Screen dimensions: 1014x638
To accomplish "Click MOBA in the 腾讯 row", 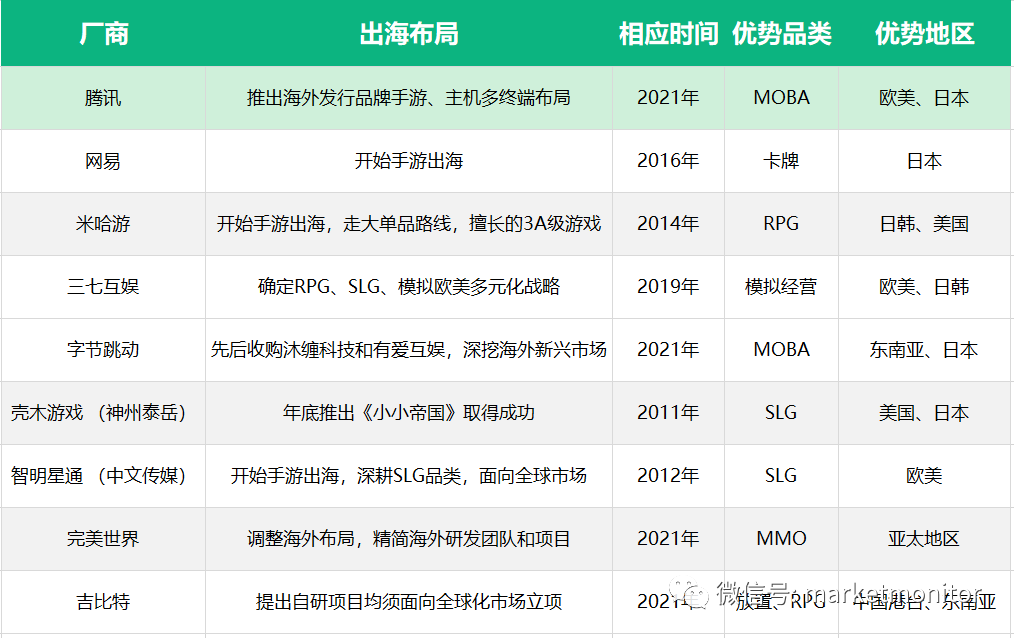I will (781, 98).
